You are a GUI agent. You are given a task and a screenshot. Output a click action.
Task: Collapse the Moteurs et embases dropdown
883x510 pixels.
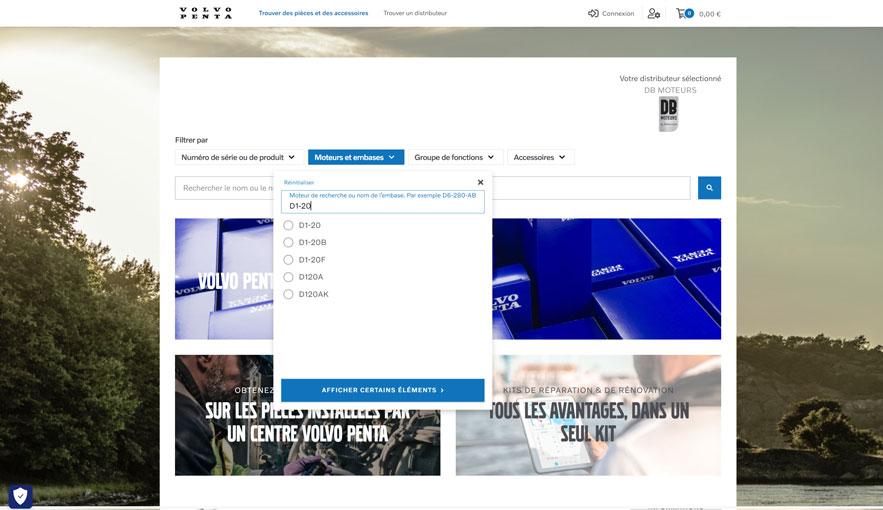point(355,157)
